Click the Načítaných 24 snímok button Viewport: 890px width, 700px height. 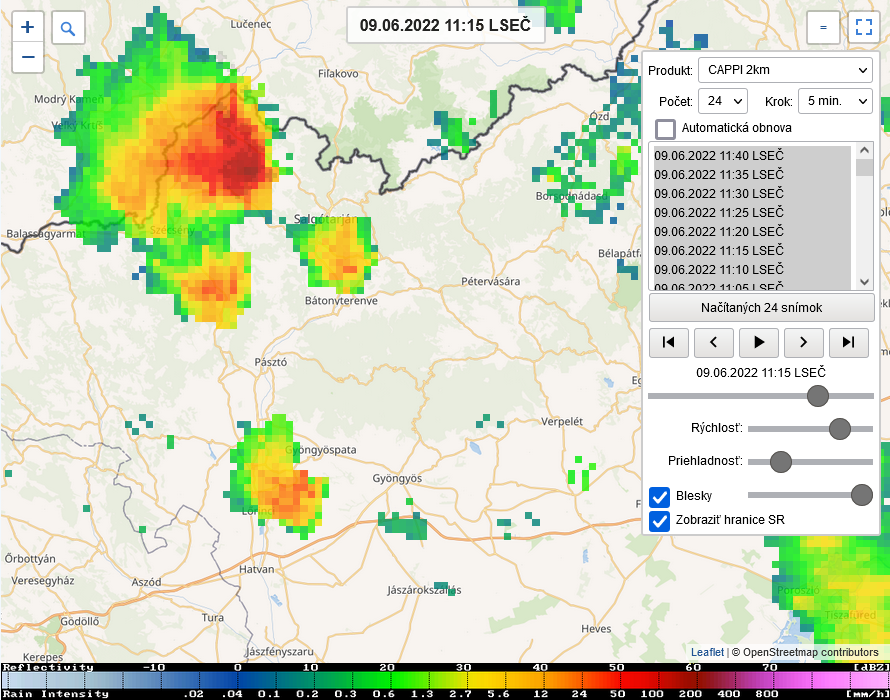click(x=761, y=307)
